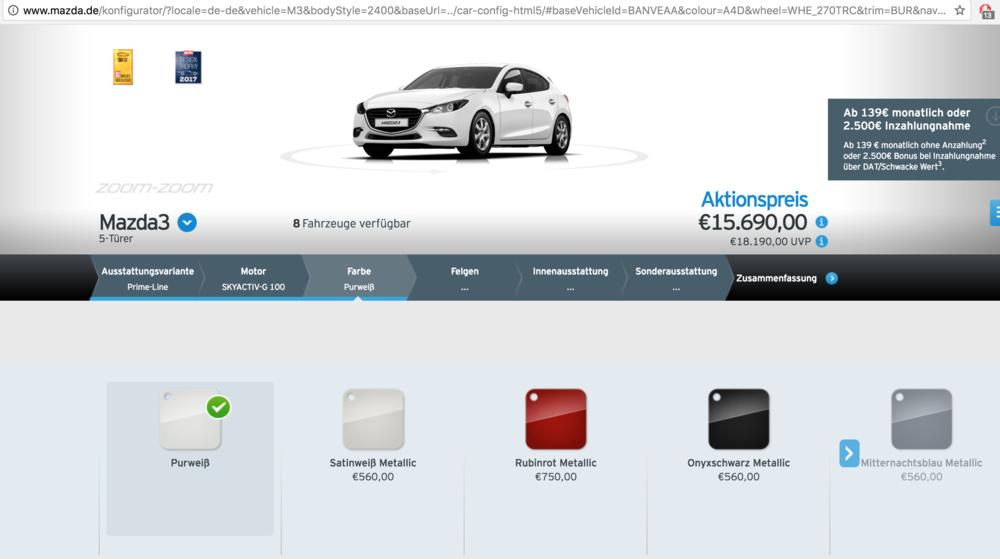Viewport: 1000px width, 559px height.
Task: Open Zusammenfassung summary
Action: pos(776,278)
